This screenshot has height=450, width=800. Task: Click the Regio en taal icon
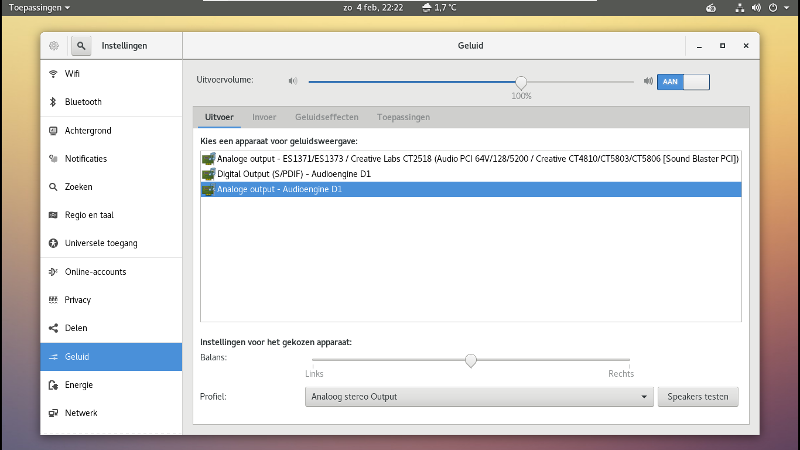53,215
